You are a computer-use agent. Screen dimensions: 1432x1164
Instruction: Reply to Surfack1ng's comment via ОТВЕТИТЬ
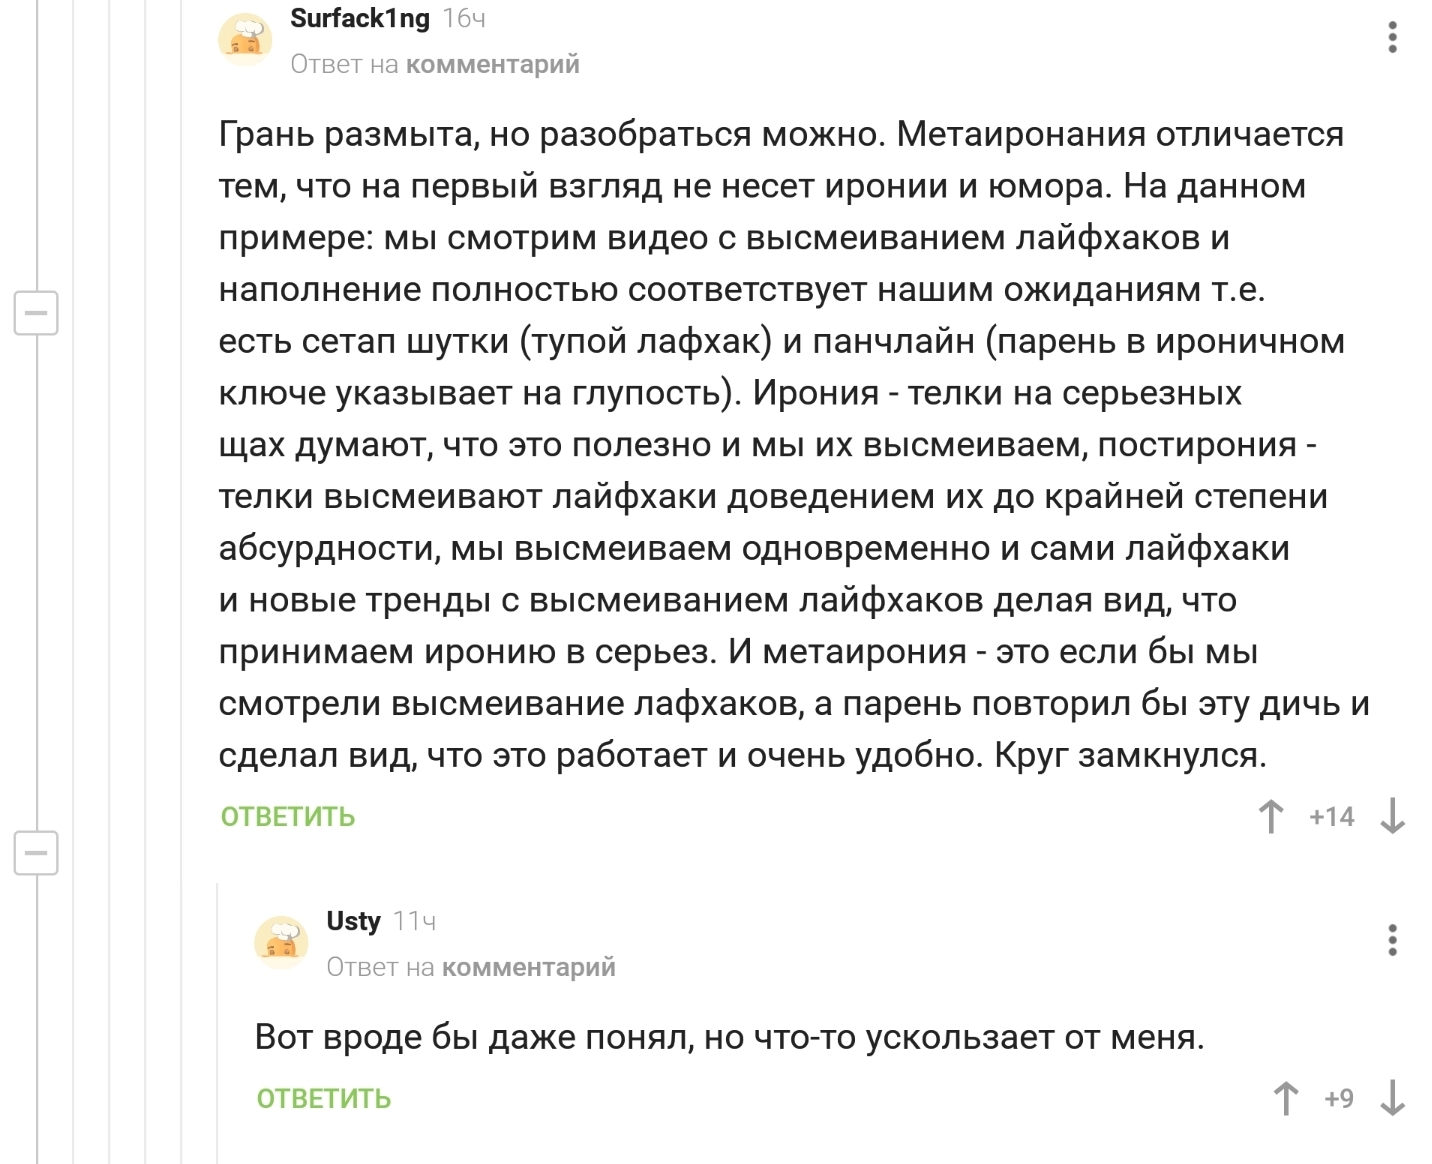click(x=288, y=817)
